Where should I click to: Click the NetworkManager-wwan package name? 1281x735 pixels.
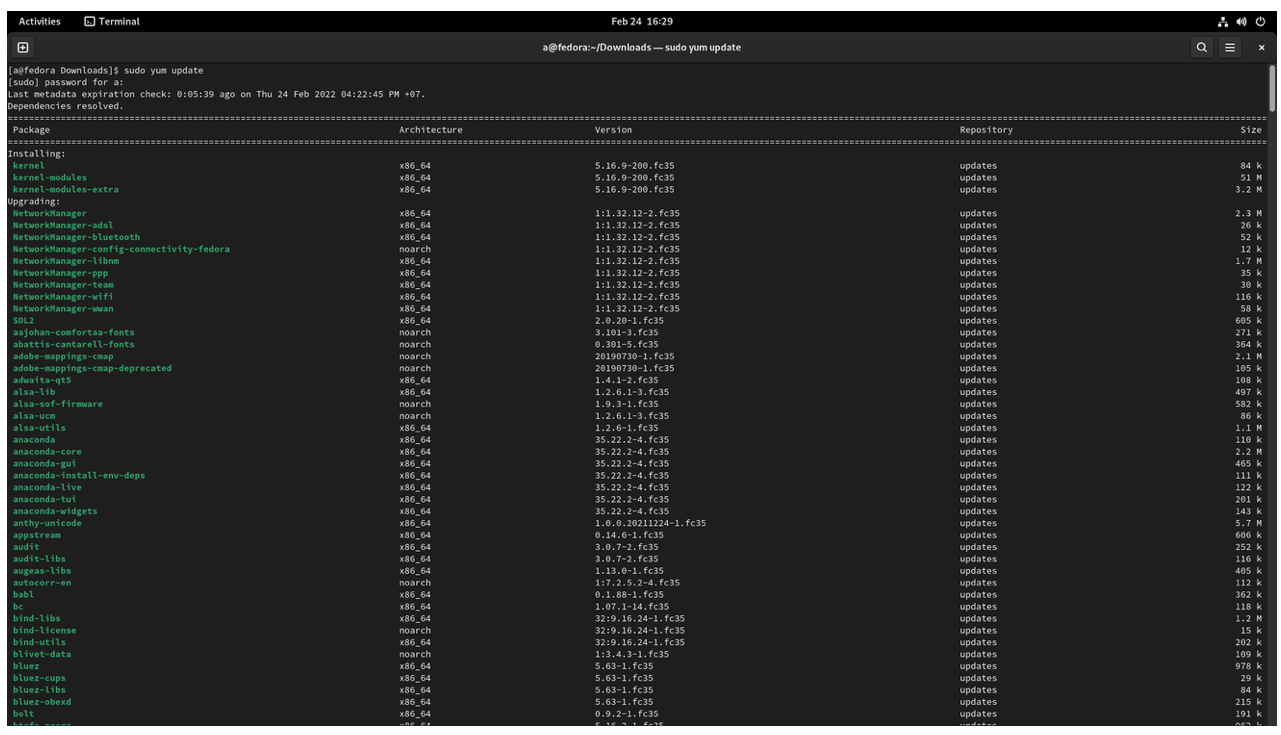pyautogui.click(x=63, y=309)
